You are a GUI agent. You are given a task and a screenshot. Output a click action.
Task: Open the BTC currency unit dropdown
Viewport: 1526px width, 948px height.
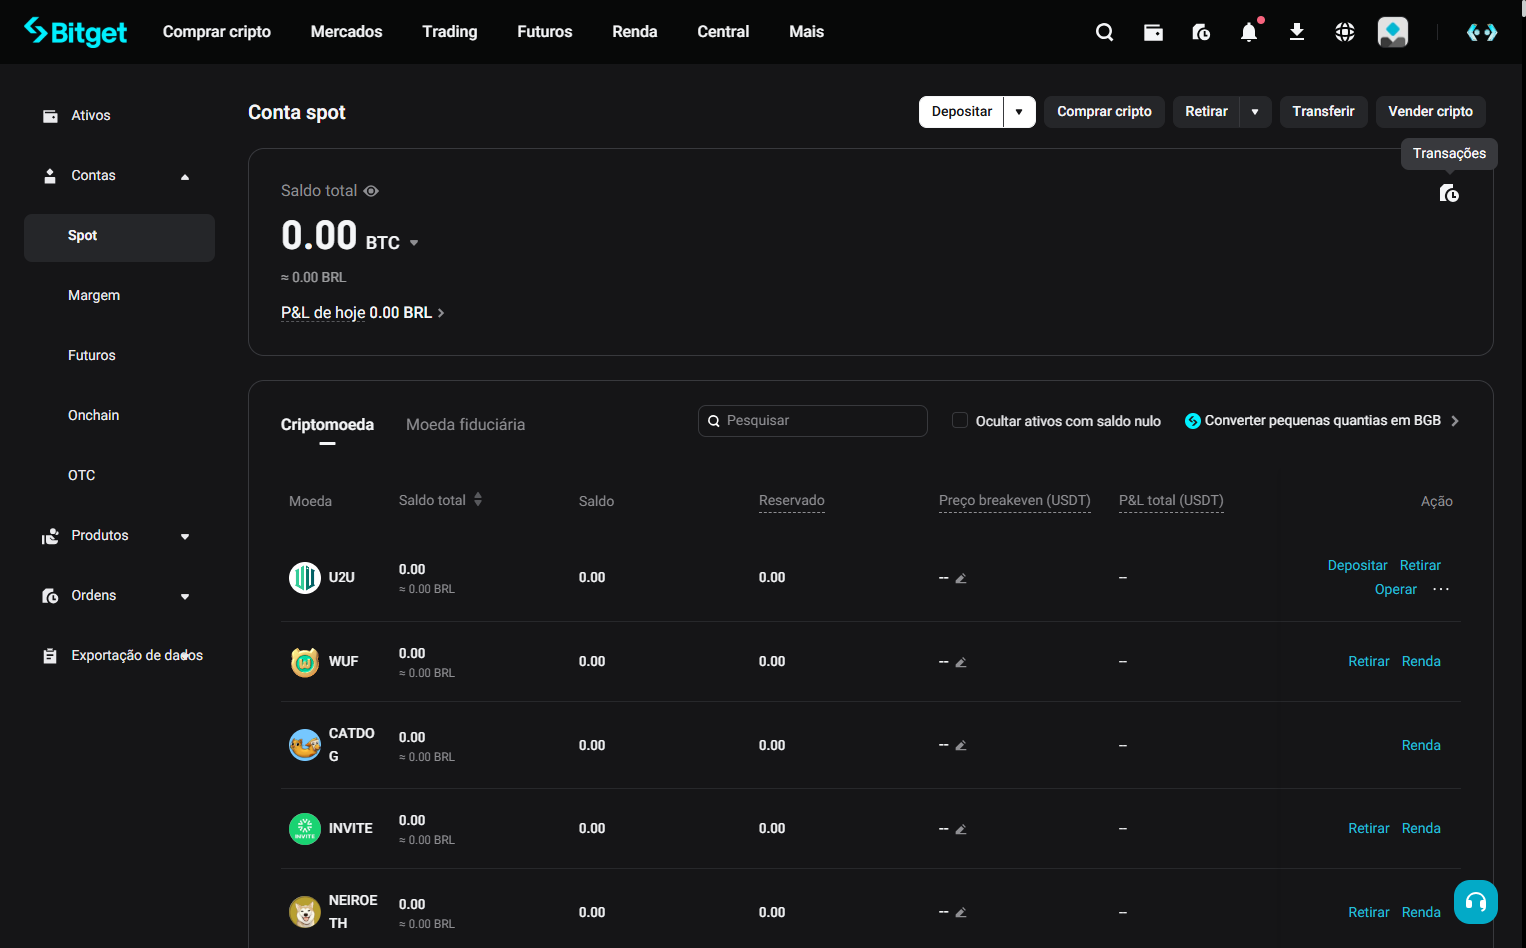tap(414, 243)
